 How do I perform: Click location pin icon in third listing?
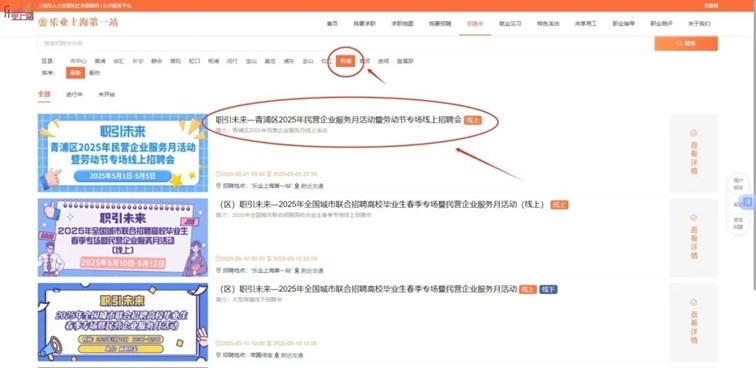pos(218,355)
